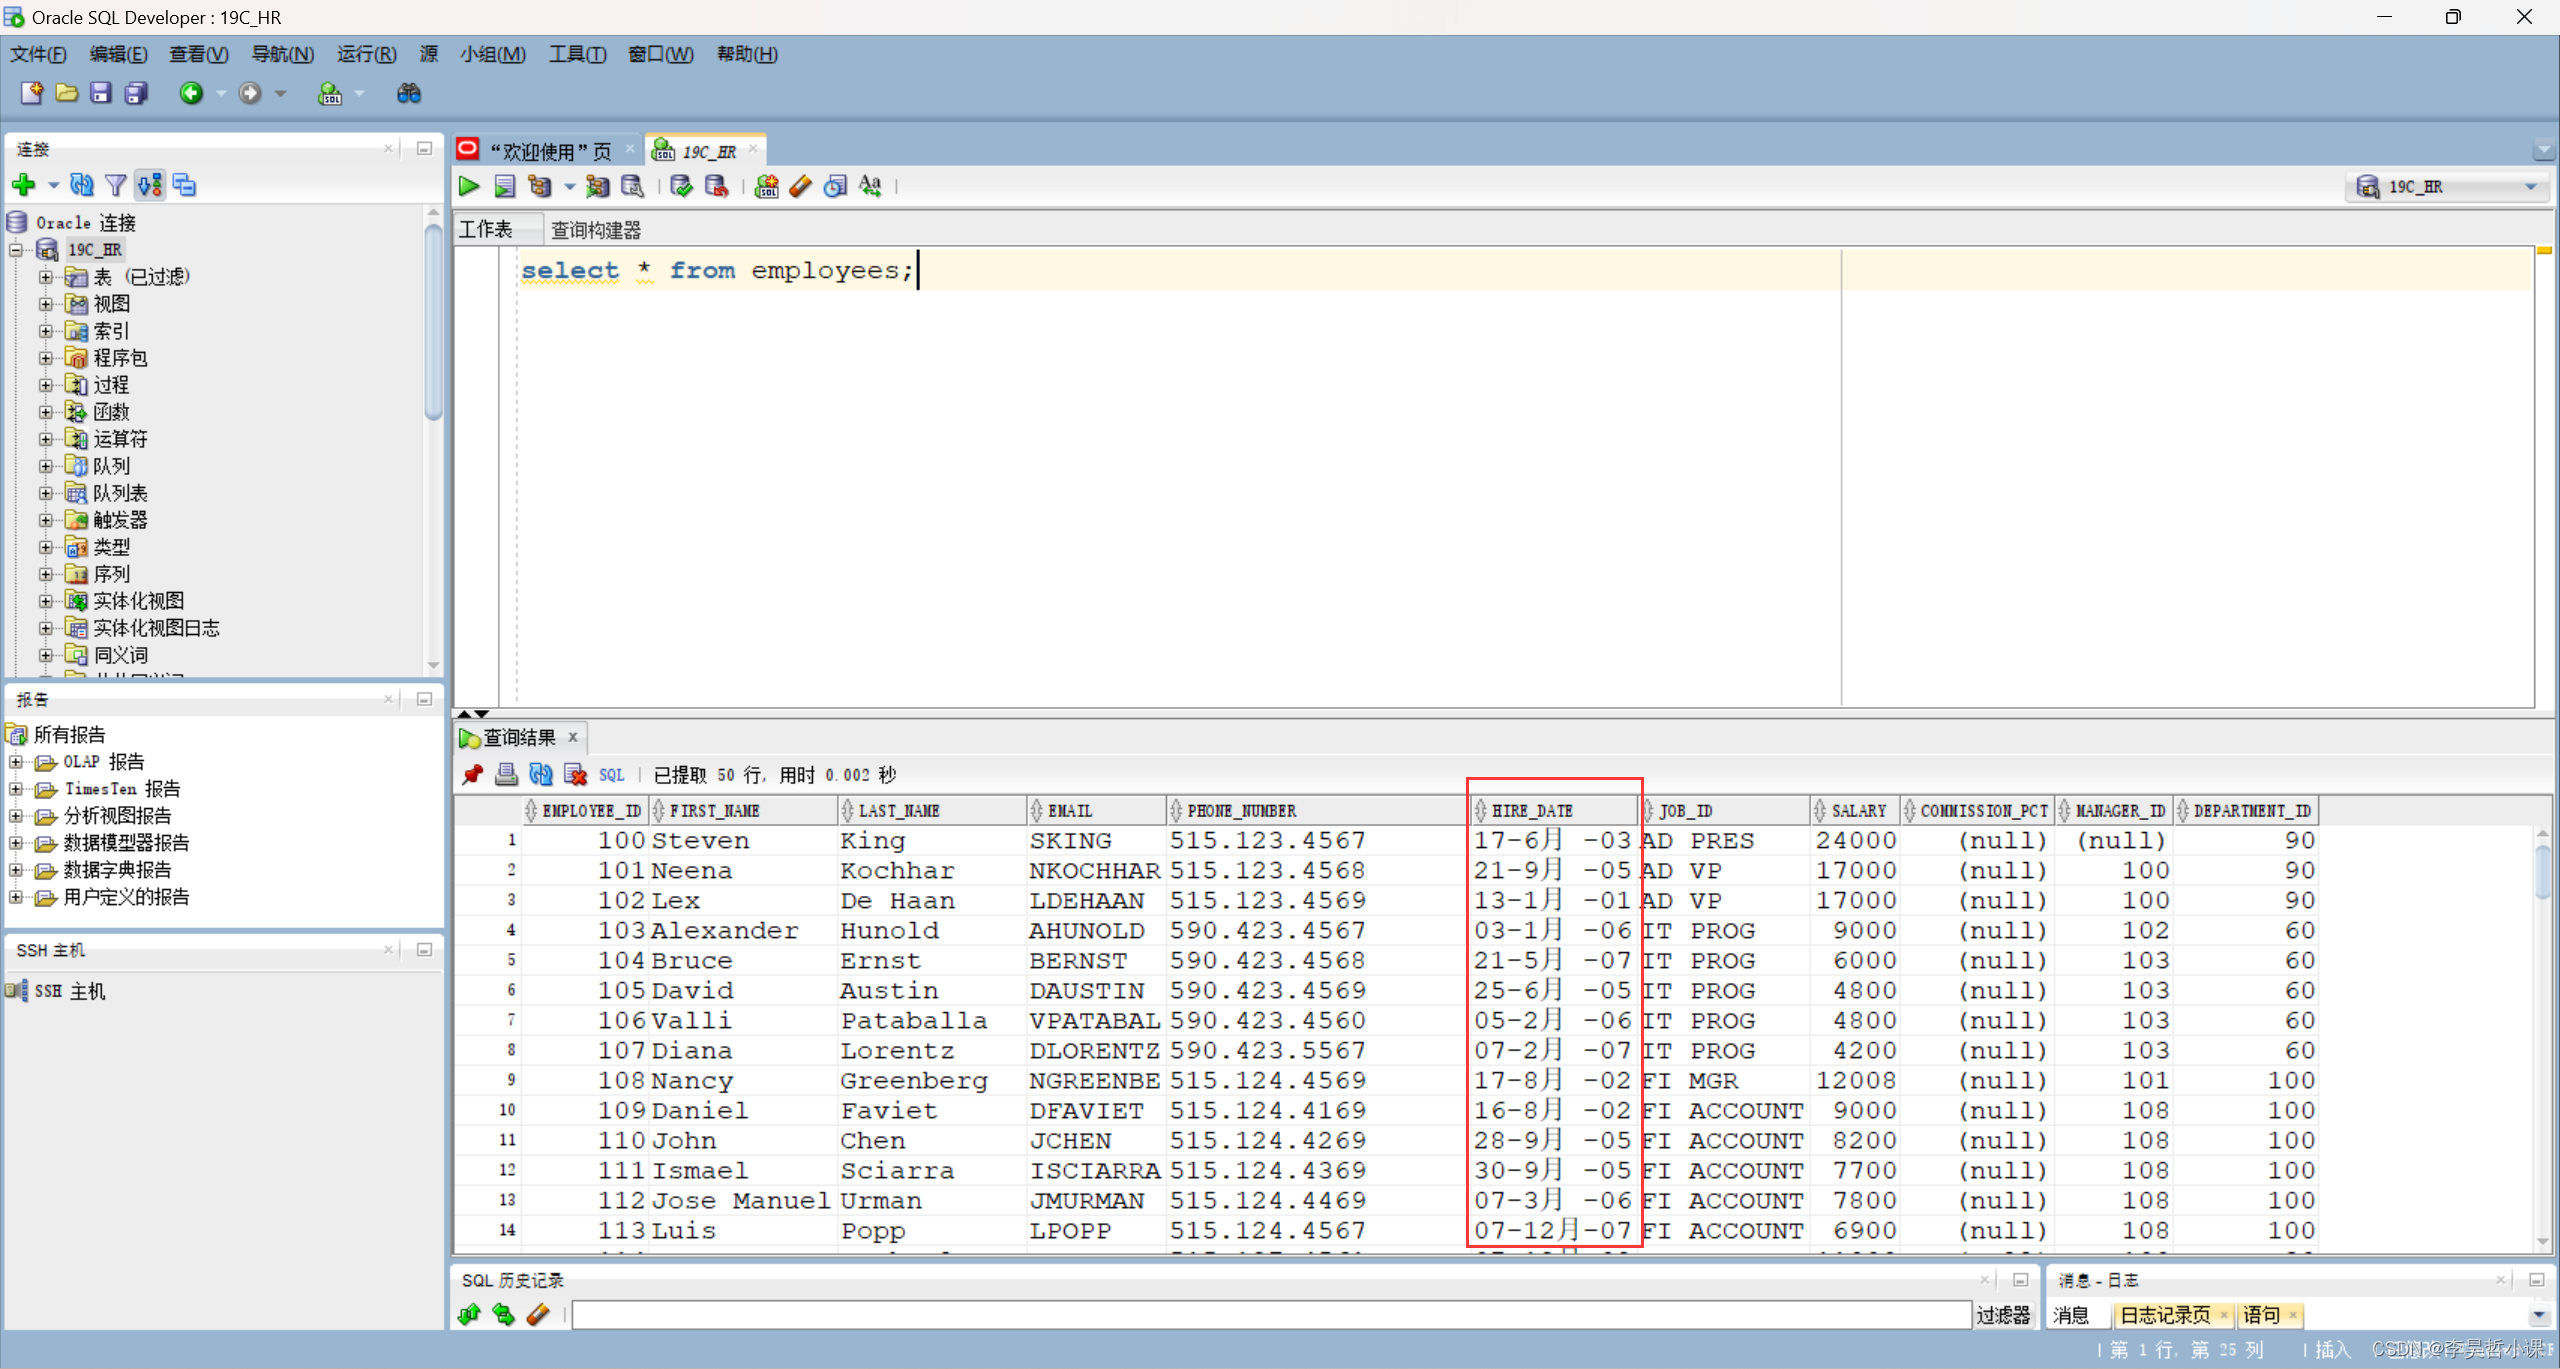This screenshot has width=2560, height=1369.
Task: Switch to the 查询构建器 tab
Action: pos(596,230)
